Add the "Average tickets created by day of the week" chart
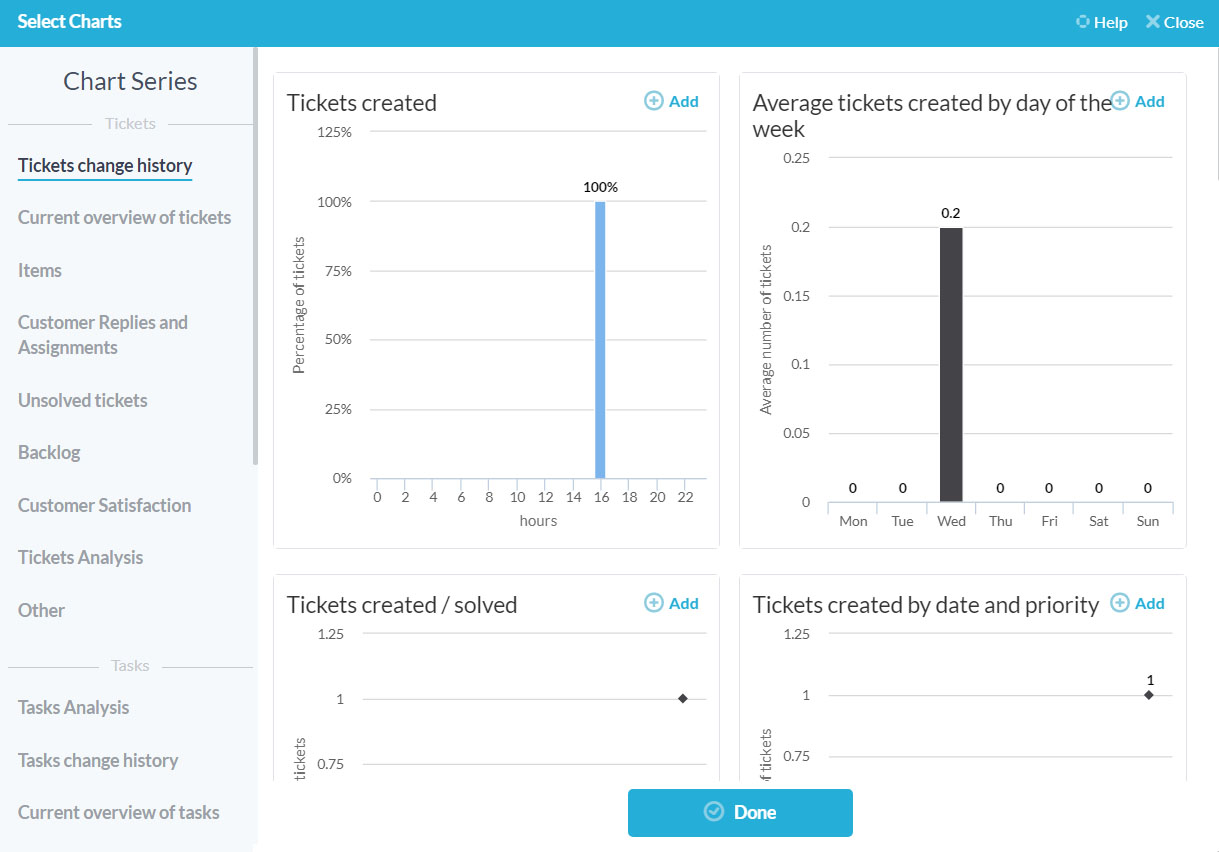 [x=1137, y=101]
